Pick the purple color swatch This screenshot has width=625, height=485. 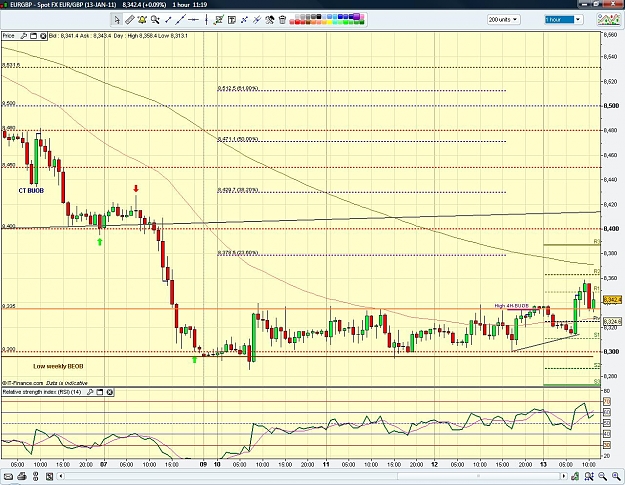[x=356, y=16]
